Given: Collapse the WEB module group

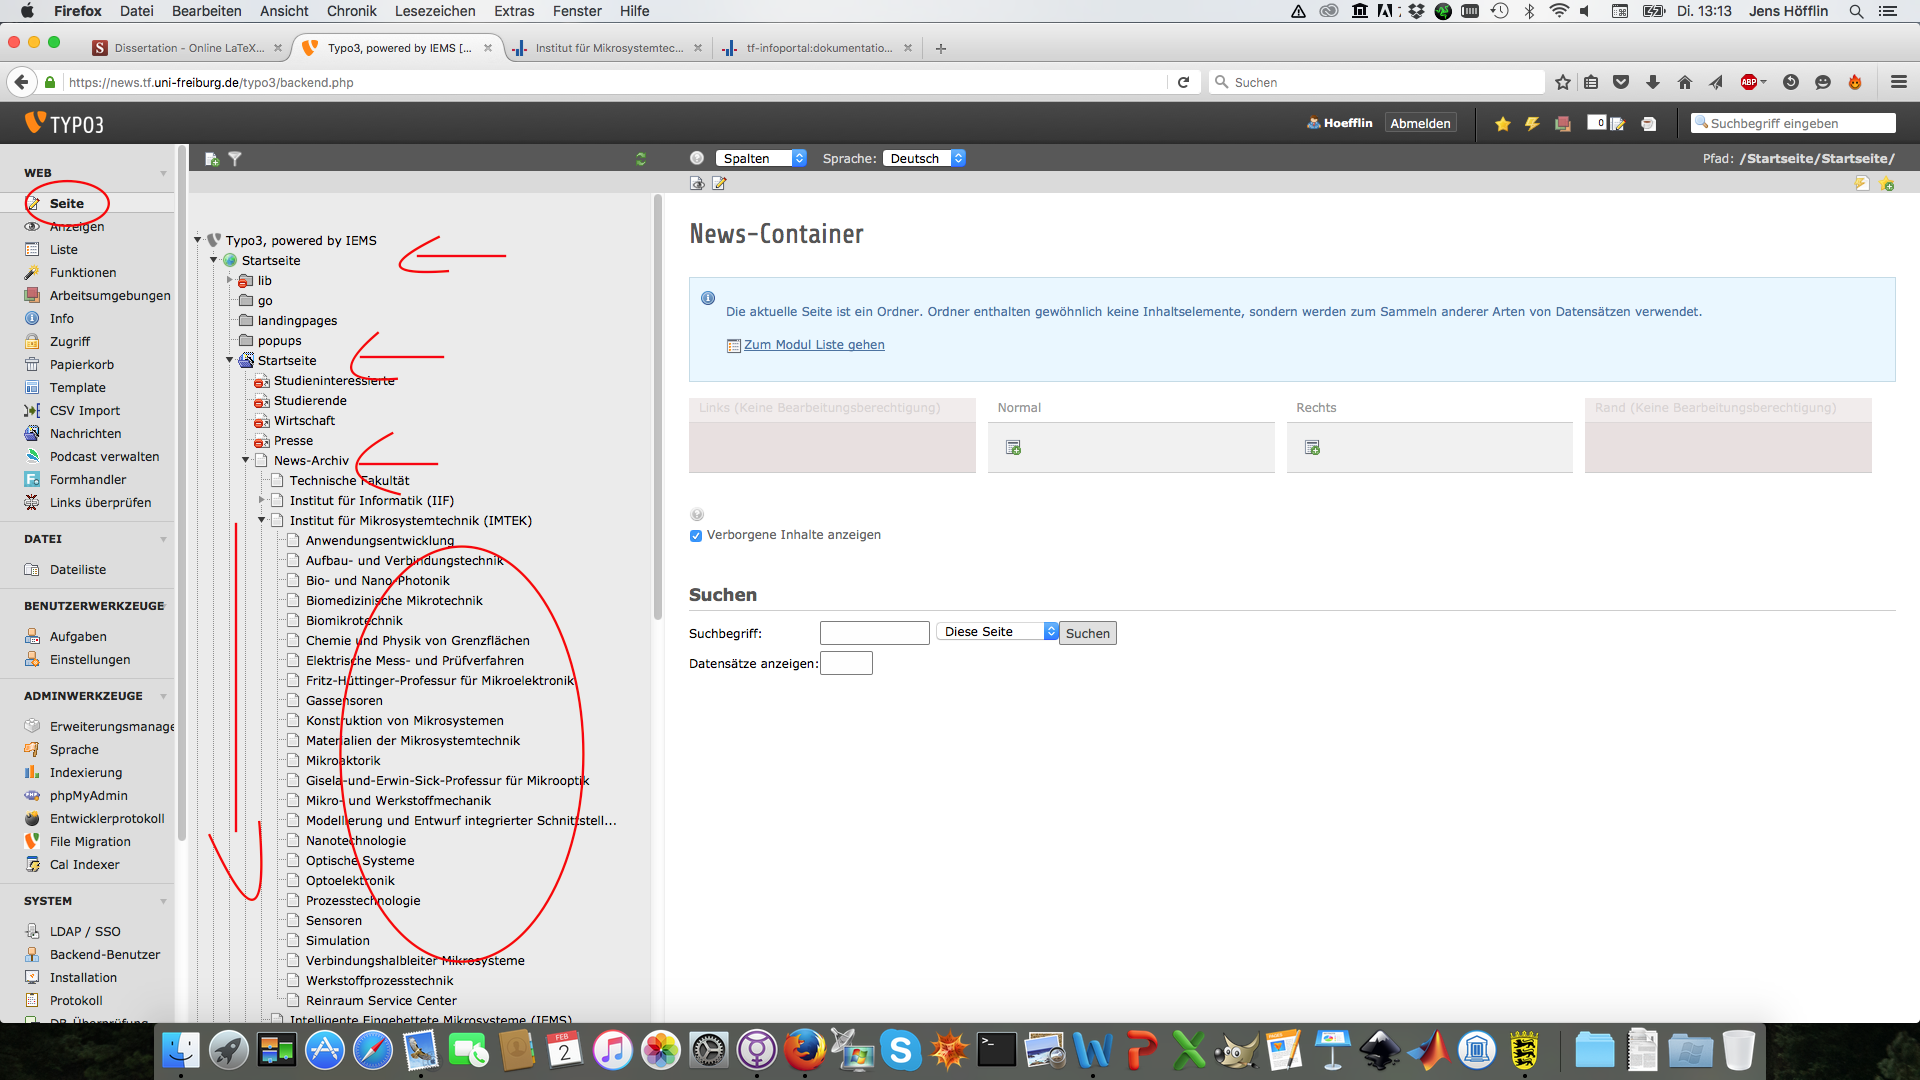Looking at the screenshot, I should 163,174.
